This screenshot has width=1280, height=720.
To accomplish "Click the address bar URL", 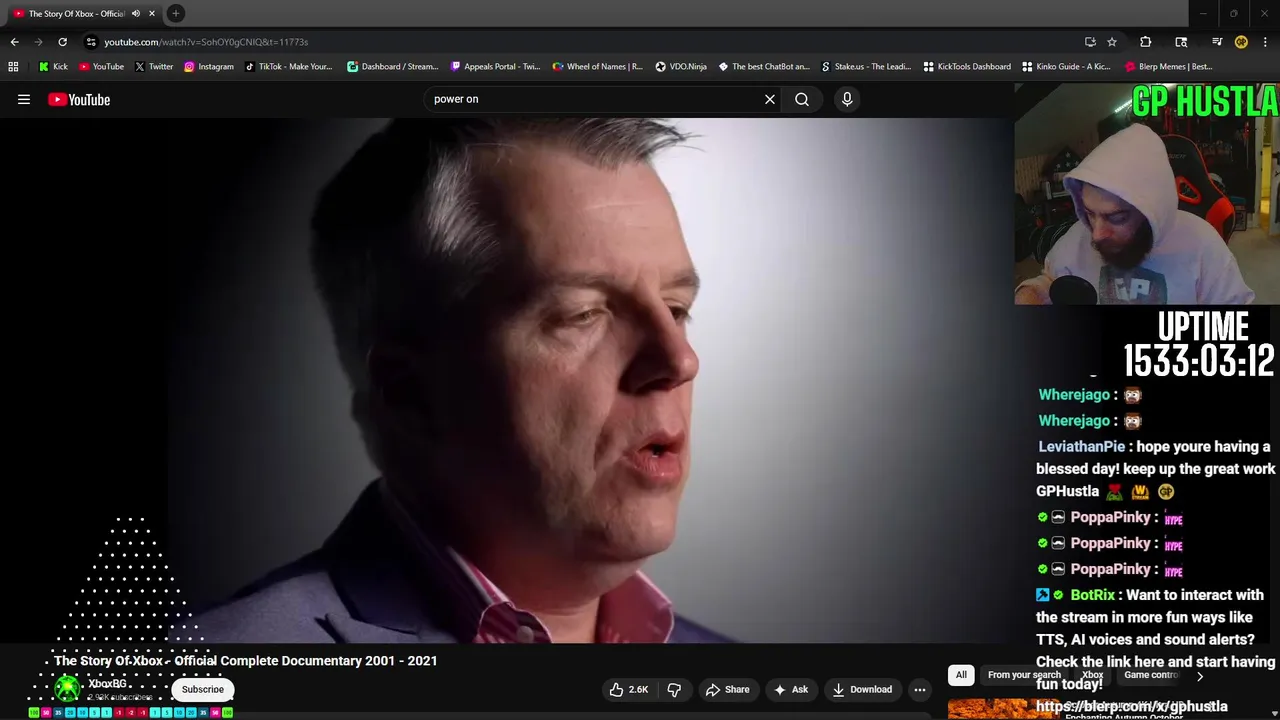I will click(x=206, y=42).
